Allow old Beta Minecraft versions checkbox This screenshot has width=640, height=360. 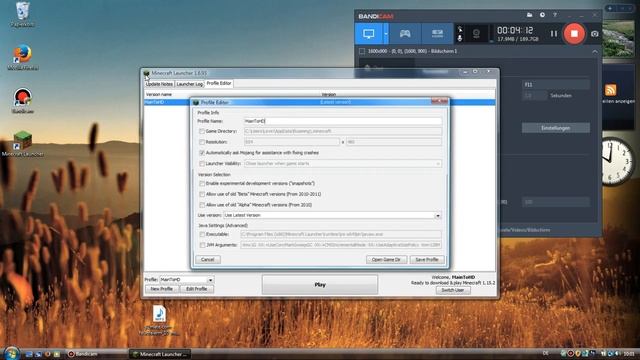tap(202, 194)
